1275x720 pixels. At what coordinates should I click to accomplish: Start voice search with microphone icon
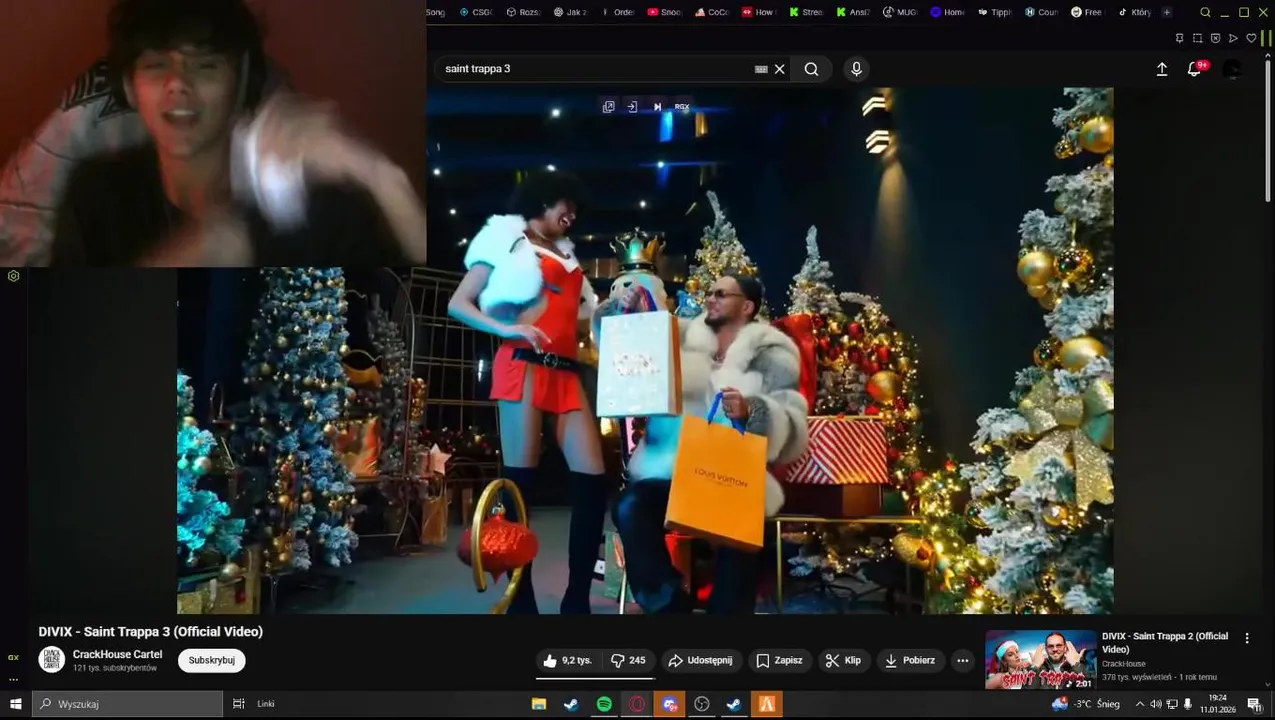(856, 69)
